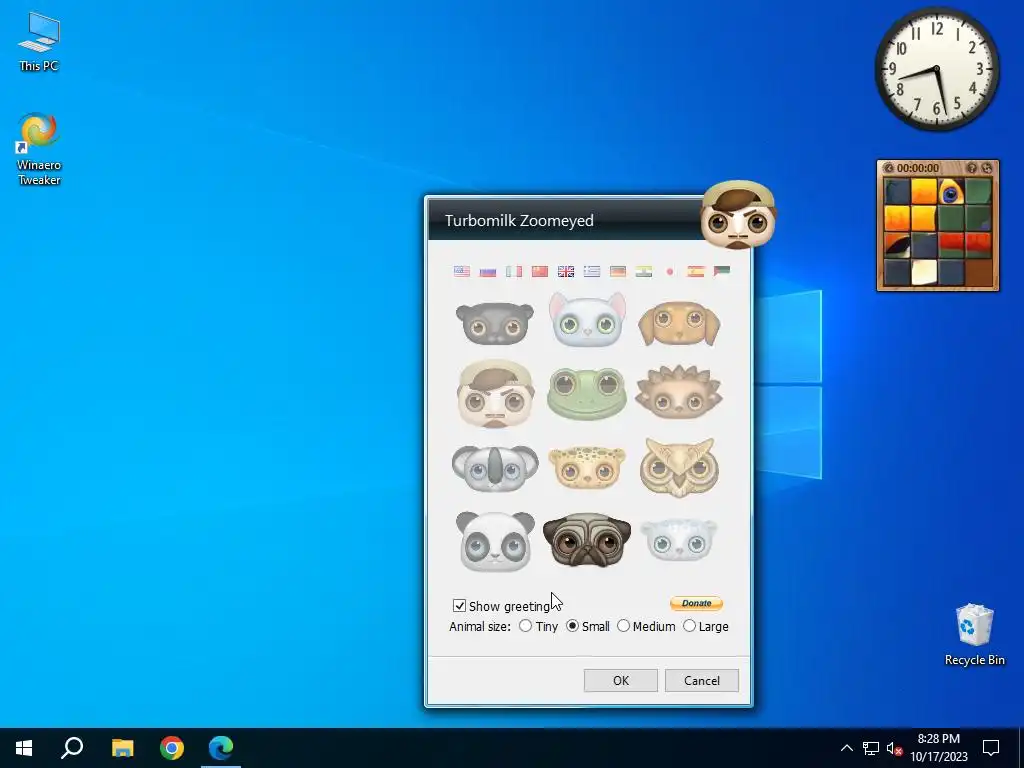Pick the owl animal

679,468
